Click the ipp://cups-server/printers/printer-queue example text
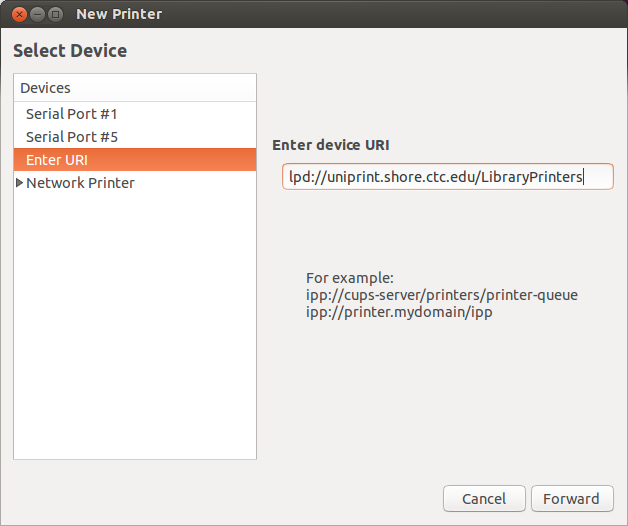The image size is (628, 526). point(442,295)
